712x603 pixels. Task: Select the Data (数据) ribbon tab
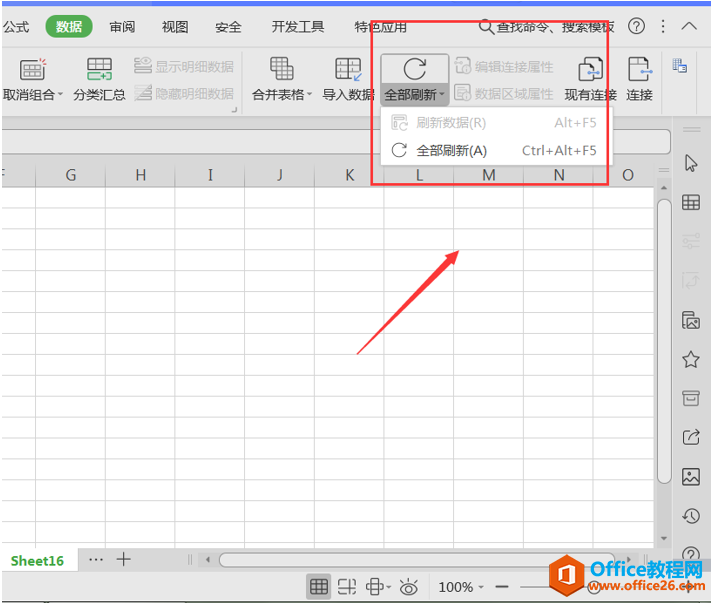coord(69,27)
